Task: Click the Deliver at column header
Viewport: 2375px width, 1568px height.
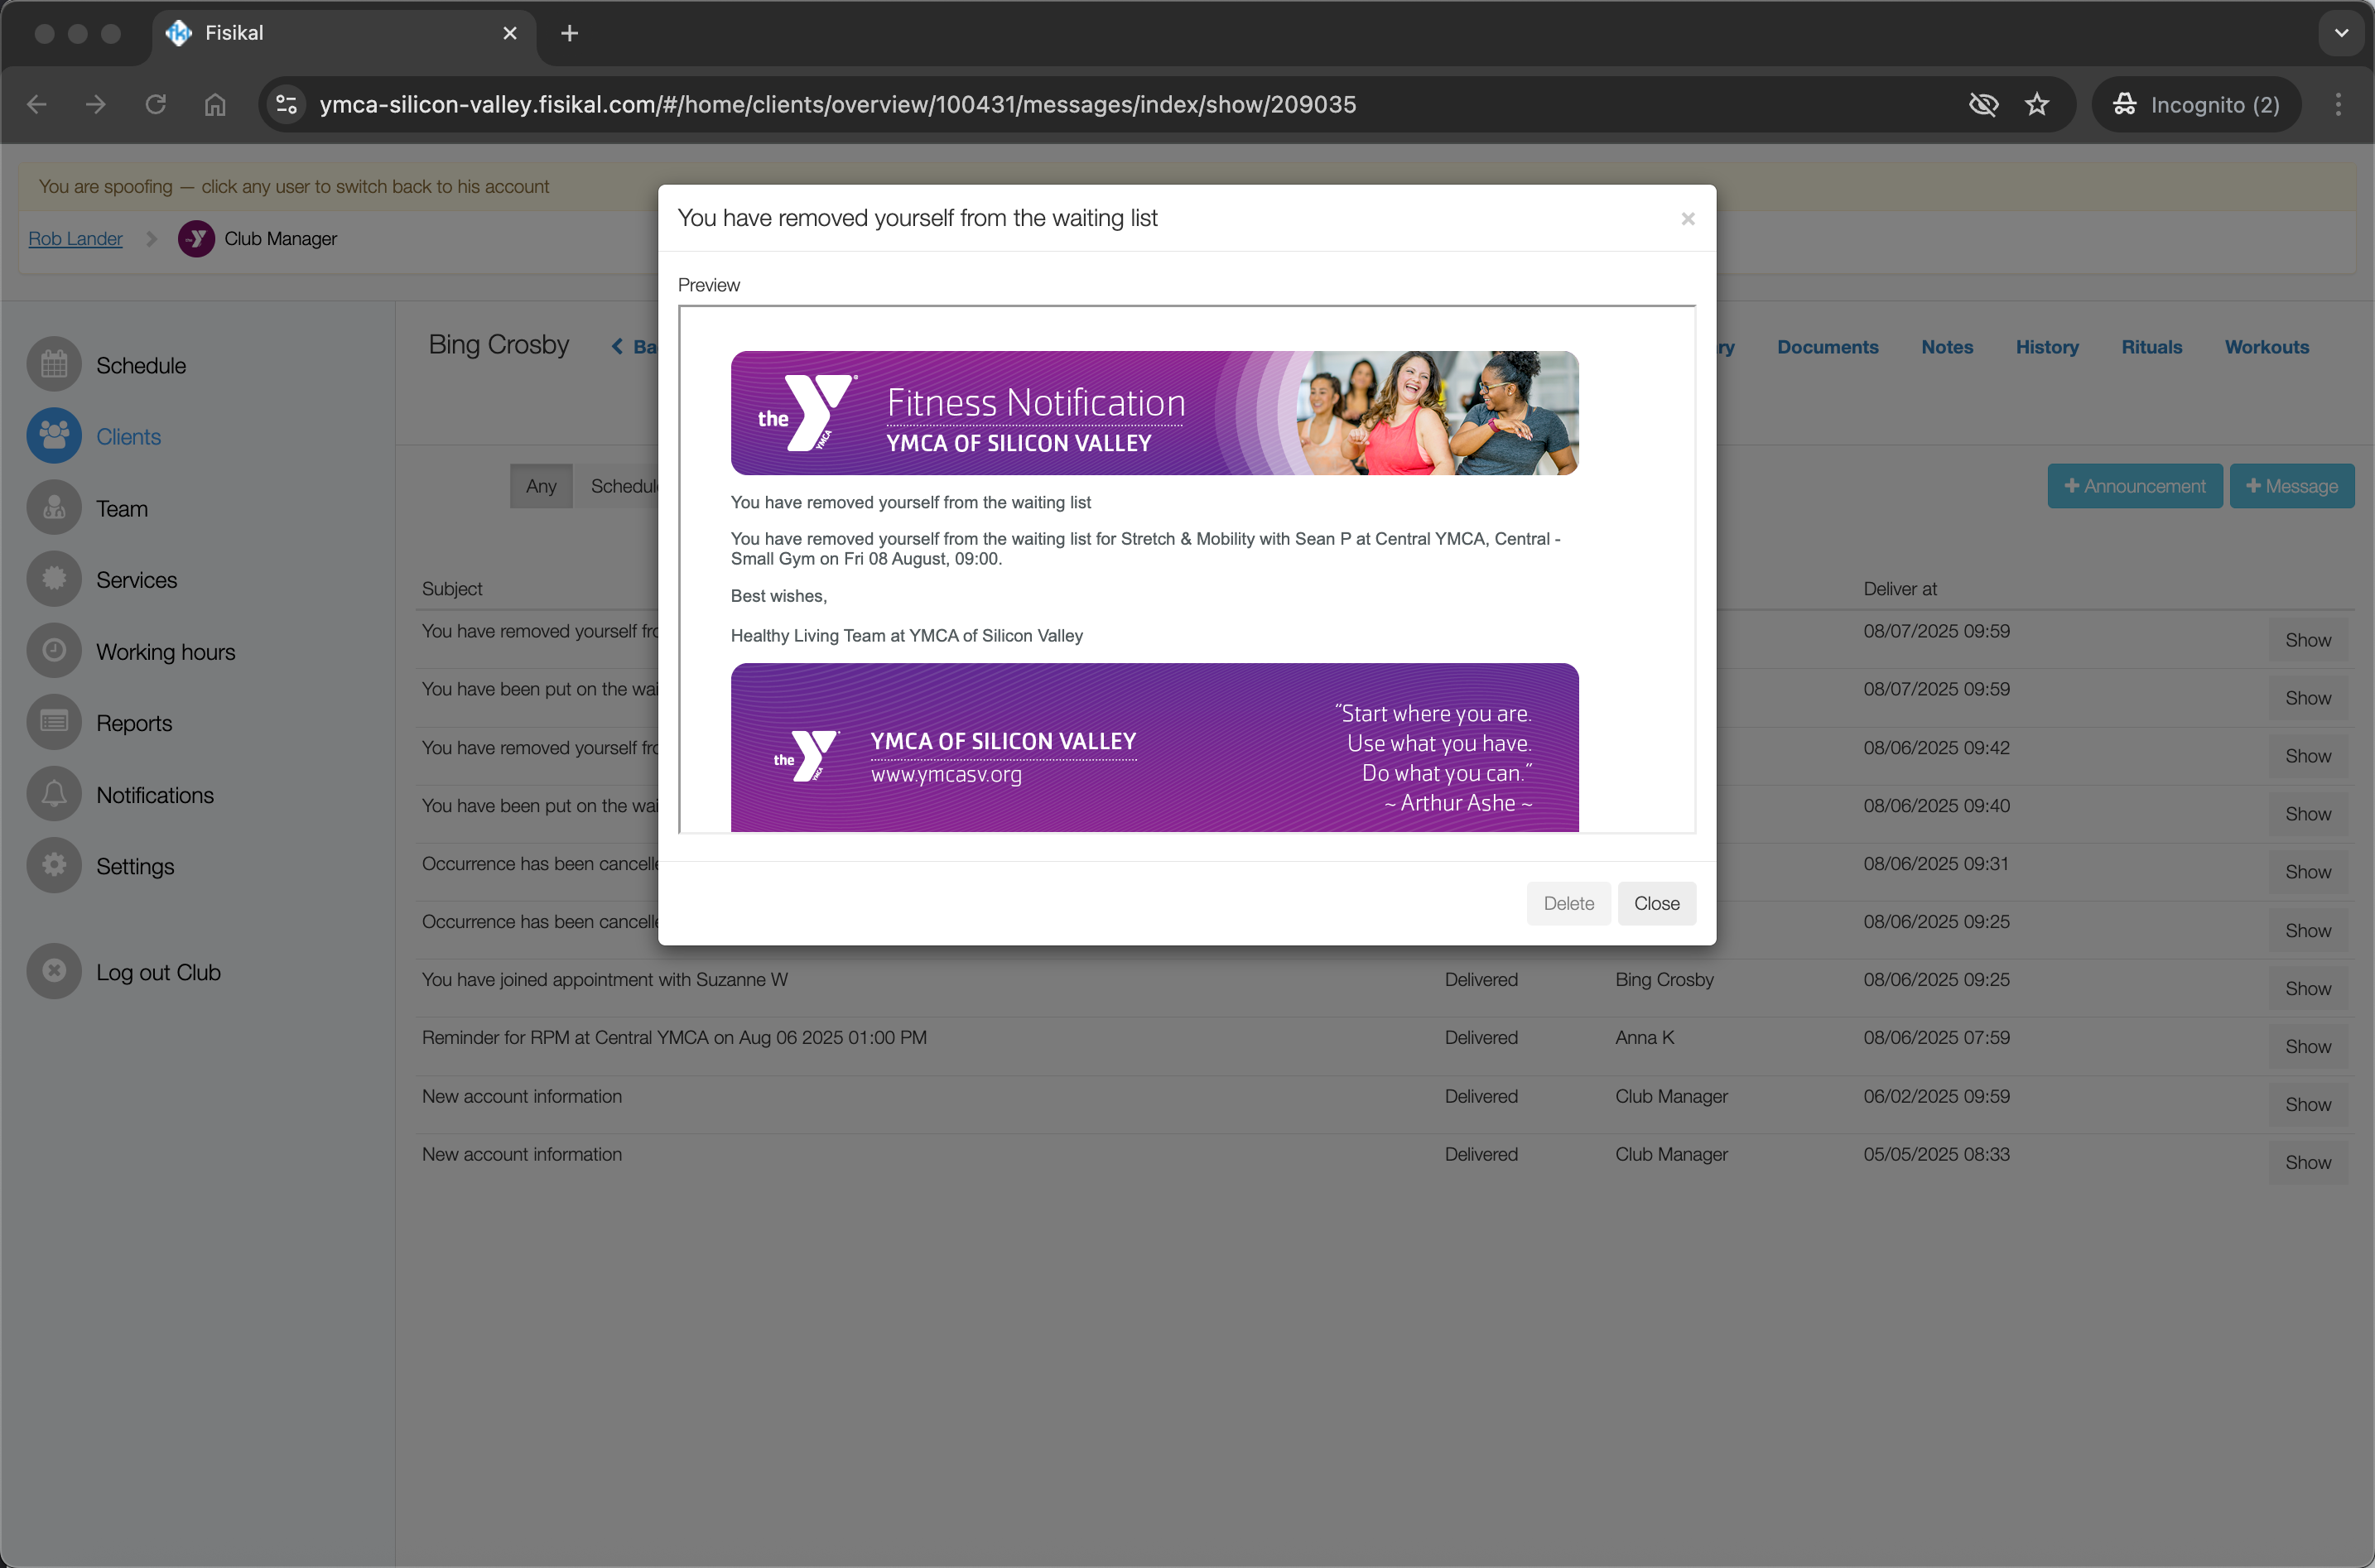Action: 1899,589
